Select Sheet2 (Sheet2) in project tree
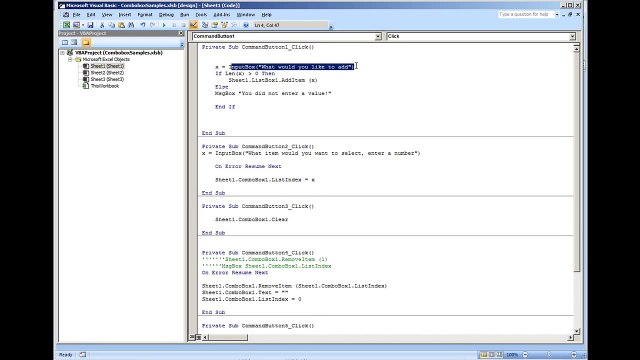Image resolution: width=640 pixels, height=360 pixels. 107,73
